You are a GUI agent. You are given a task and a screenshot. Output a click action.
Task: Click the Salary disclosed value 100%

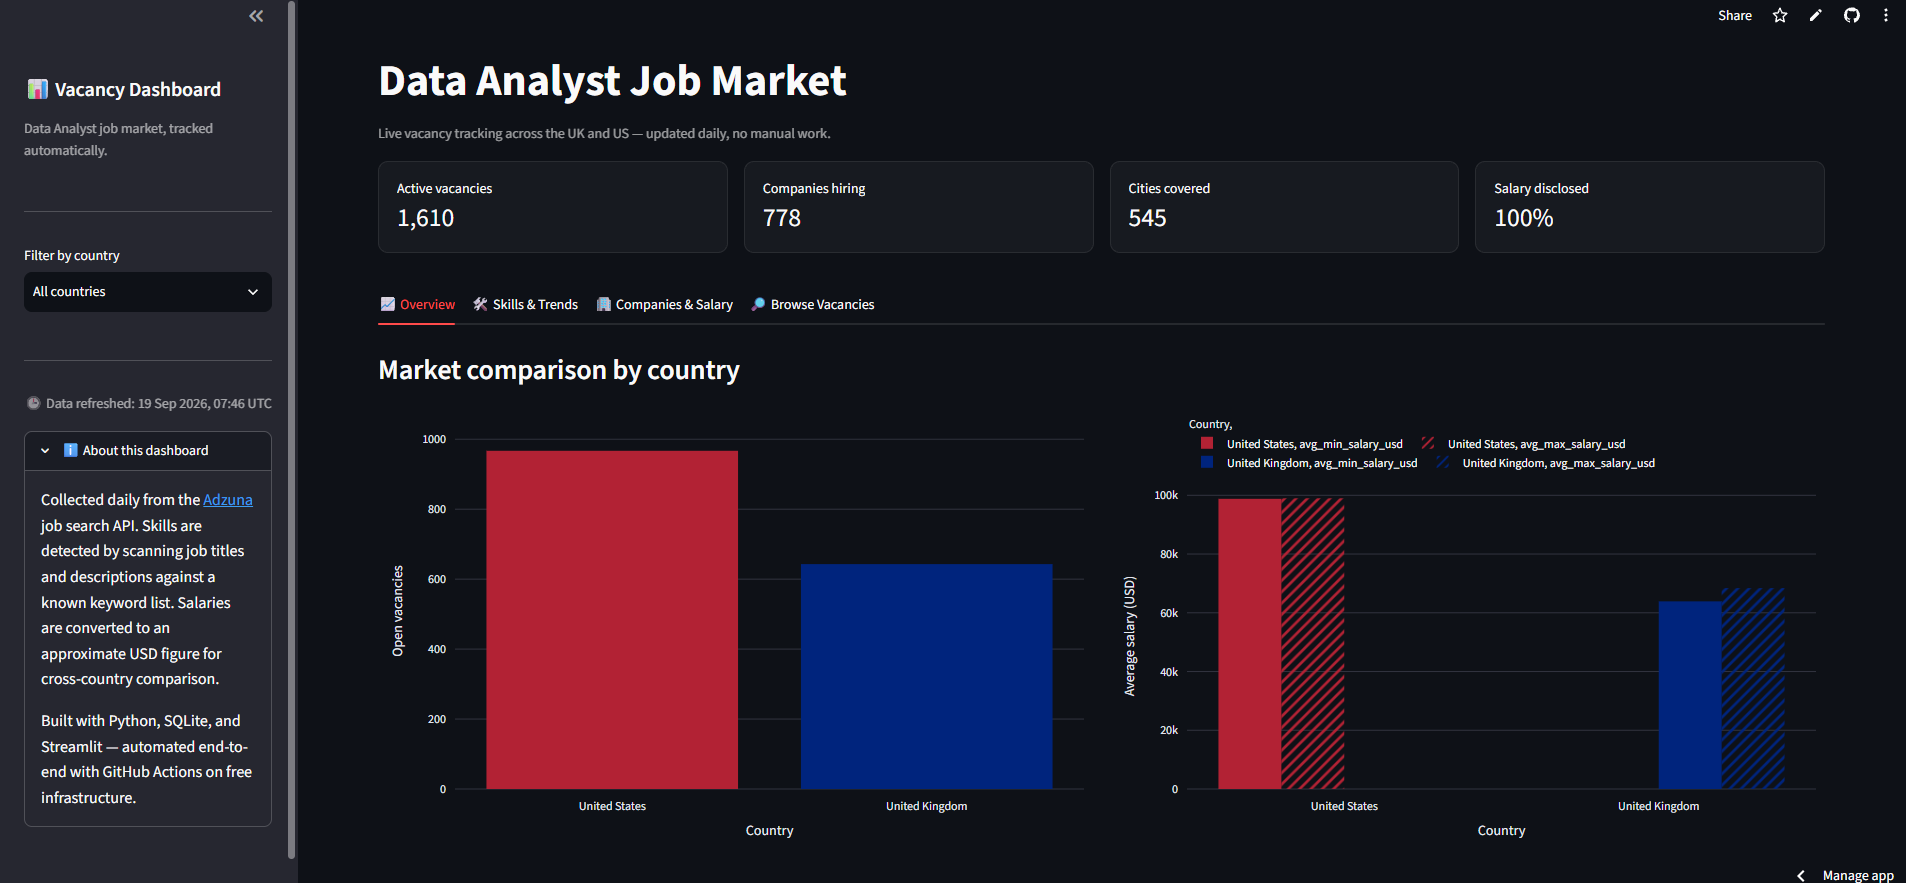(x=1524, y=218)
